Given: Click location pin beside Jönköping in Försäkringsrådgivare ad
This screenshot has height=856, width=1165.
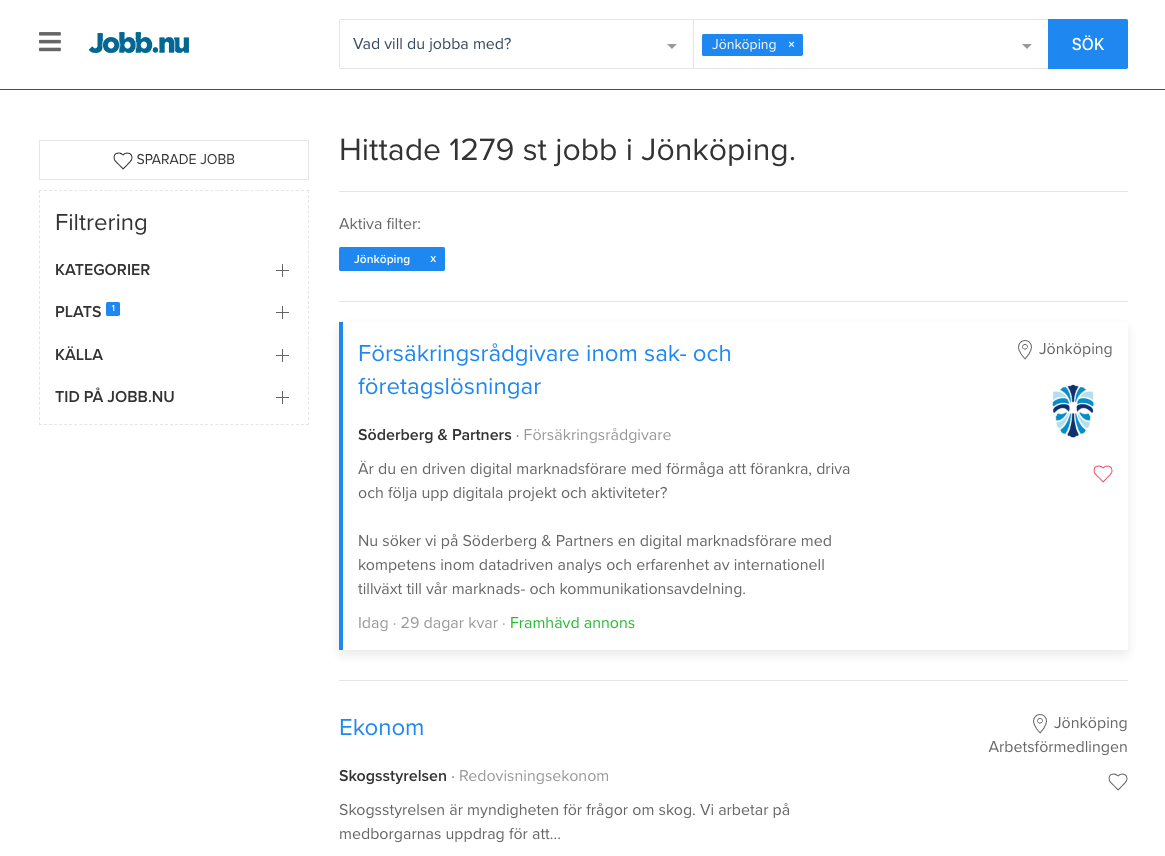Looking at the screenshot, I should point(1025,349).
